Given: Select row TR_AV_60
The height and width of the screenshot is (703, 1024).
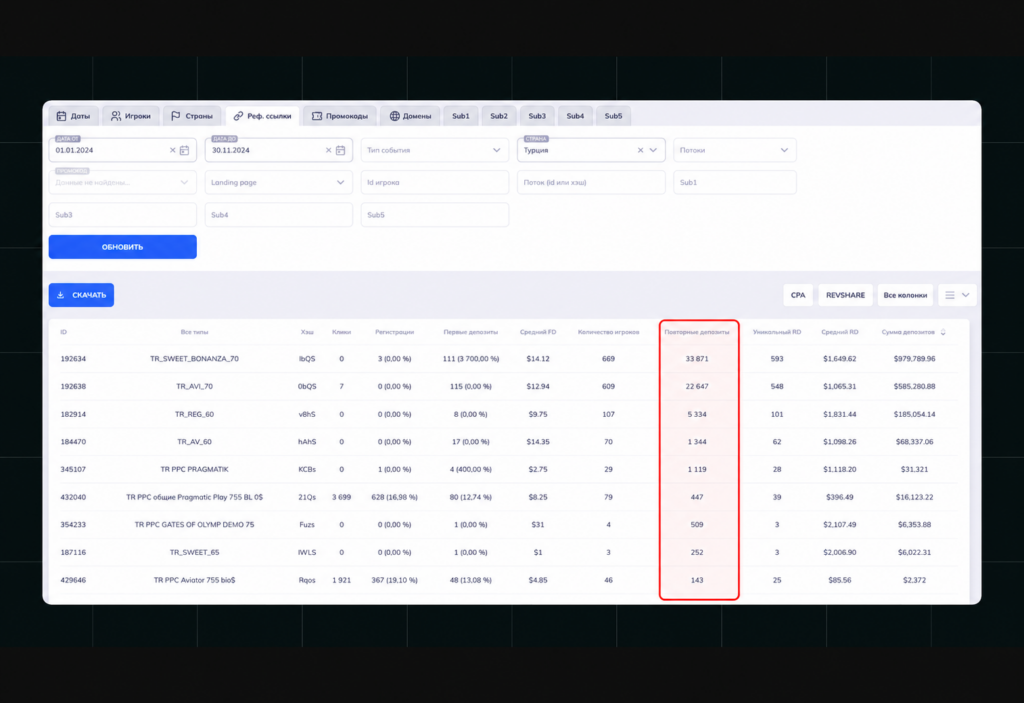Looking at the screenshot, I should coord(509,442).
